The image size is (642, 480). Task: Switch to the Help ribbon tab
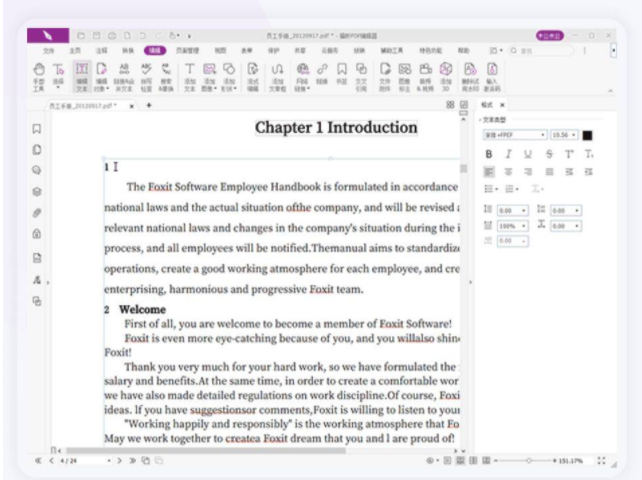click(463, 51)
